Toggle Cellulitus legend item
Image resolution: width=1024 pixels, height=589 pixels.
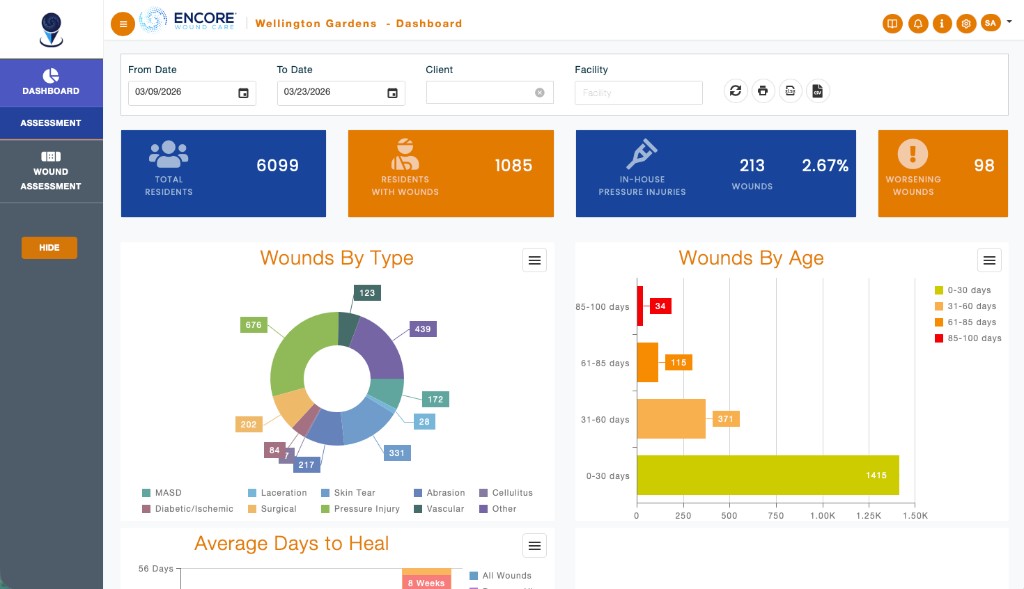506,493
